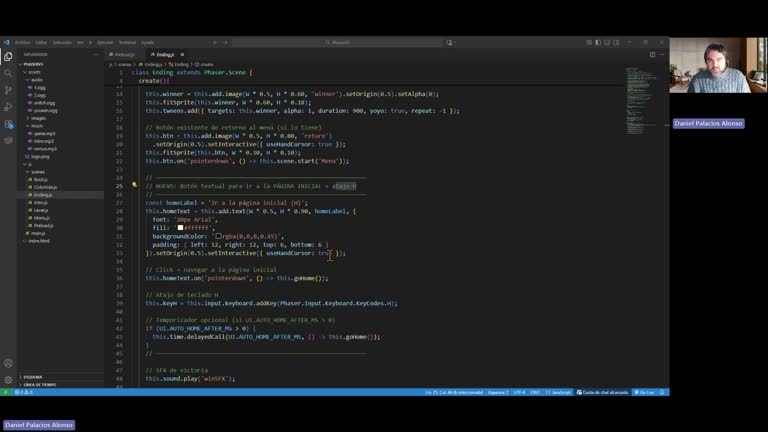
Task: Open the Explorer view in activity bar
Action: coord(8,57)
